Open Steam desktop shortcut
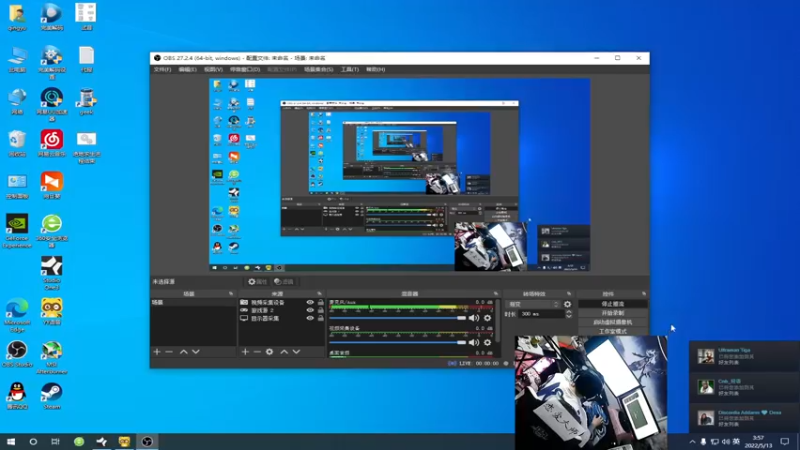The image size is (800, 450). (x=52, y=396)
